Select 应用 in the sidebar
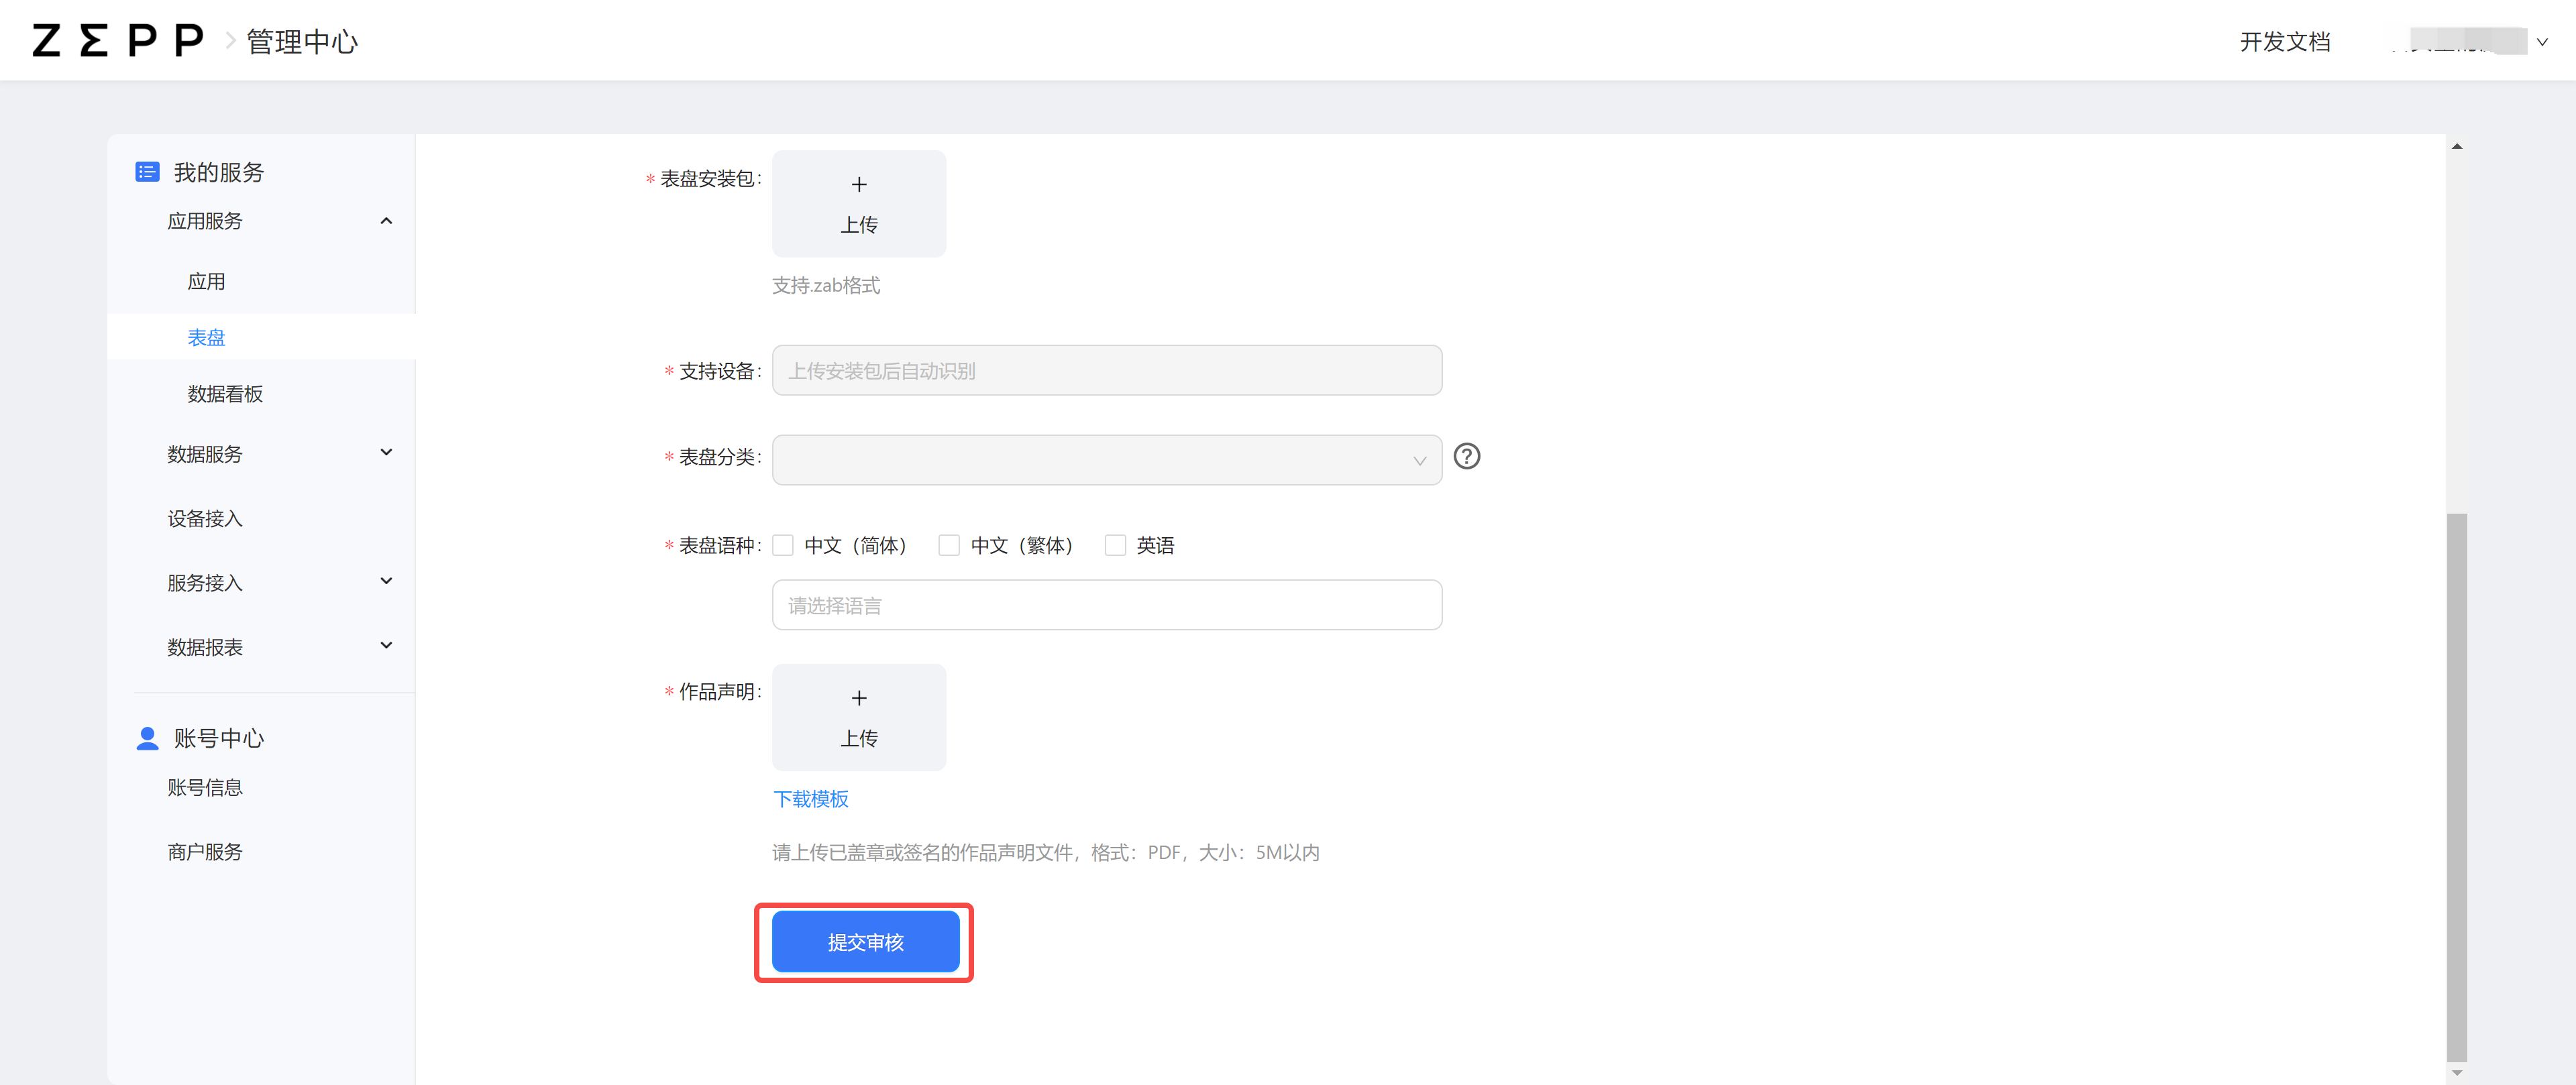2576x1085 pixels. pos(206,282)
